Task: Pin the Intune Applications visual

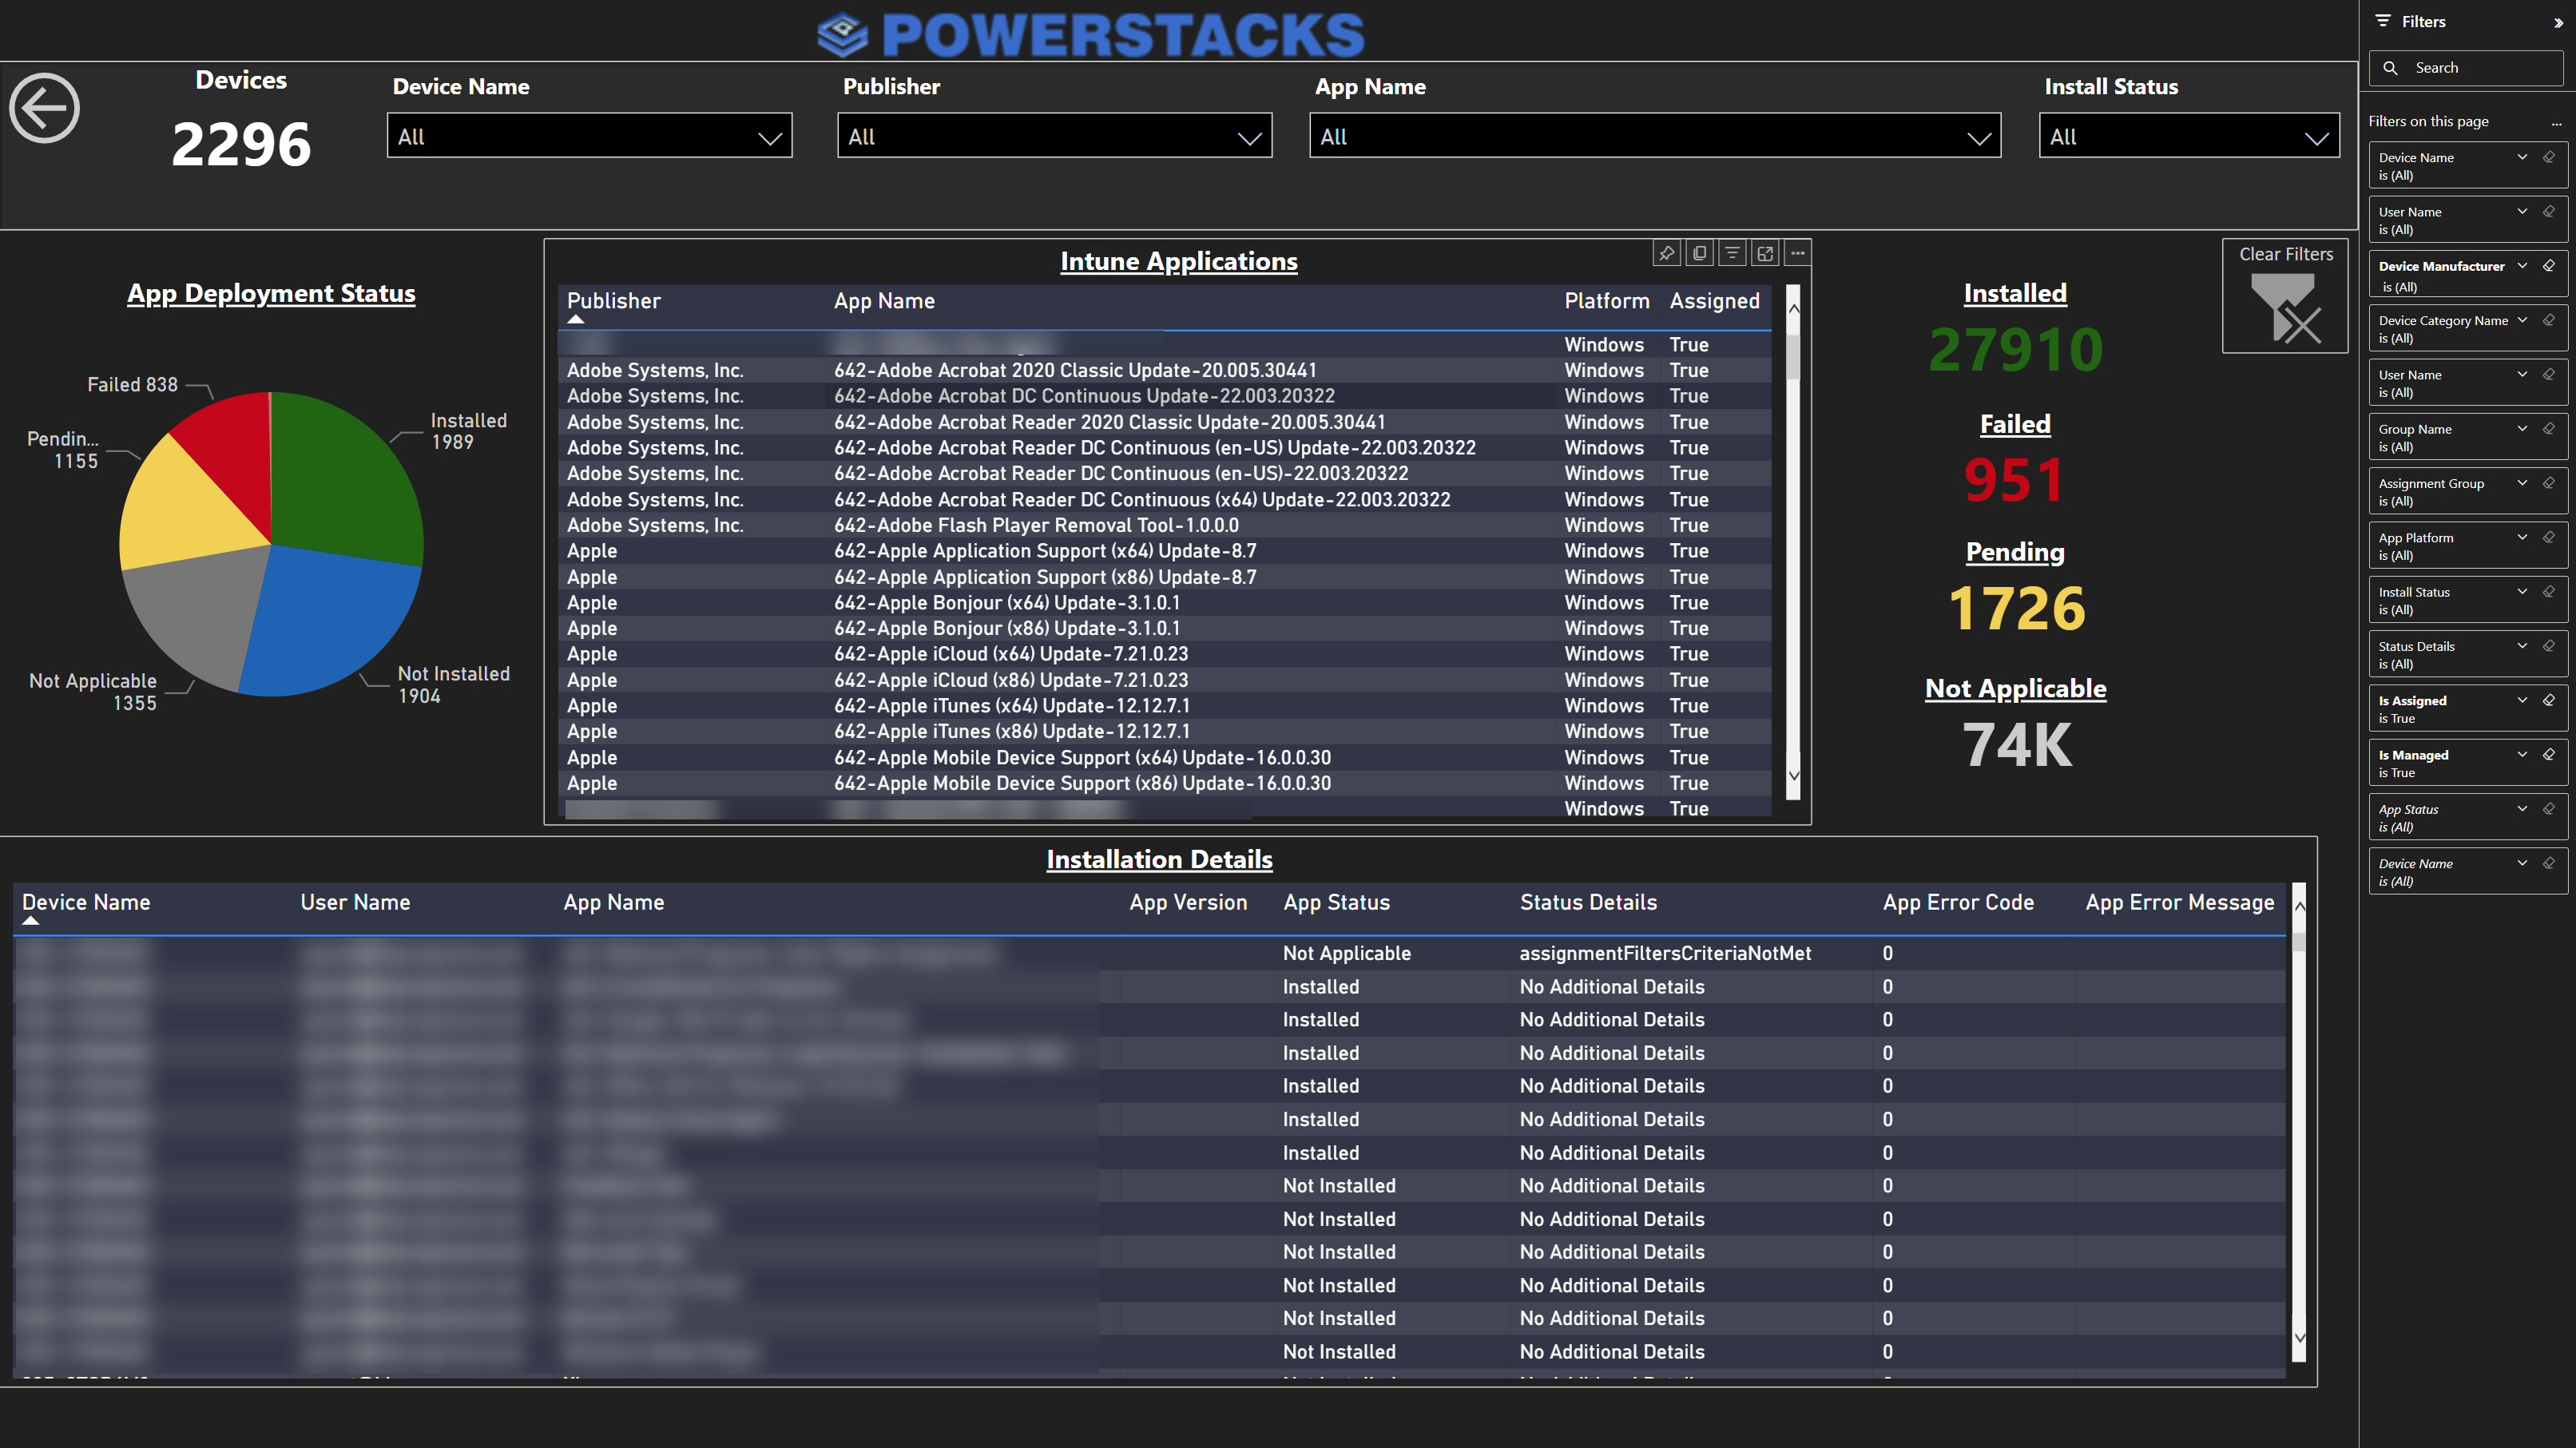Action: point(1666,253)
